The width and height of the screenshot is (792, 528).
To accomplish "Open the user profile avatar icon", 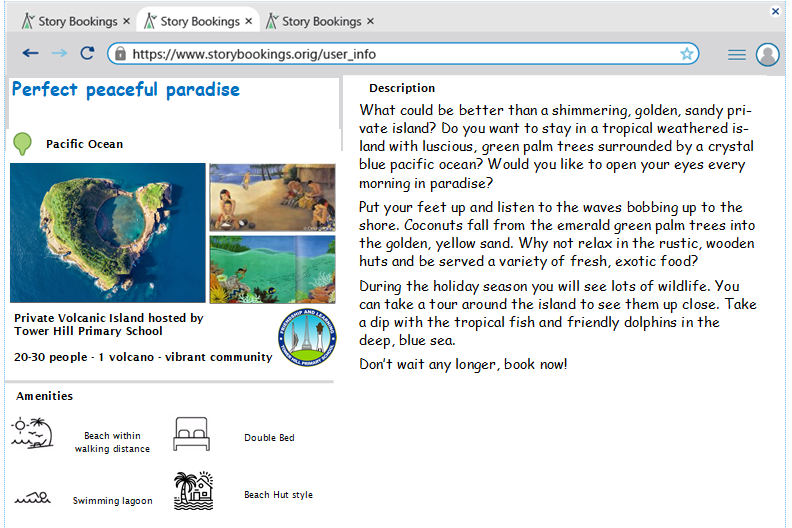I will 767,54.
